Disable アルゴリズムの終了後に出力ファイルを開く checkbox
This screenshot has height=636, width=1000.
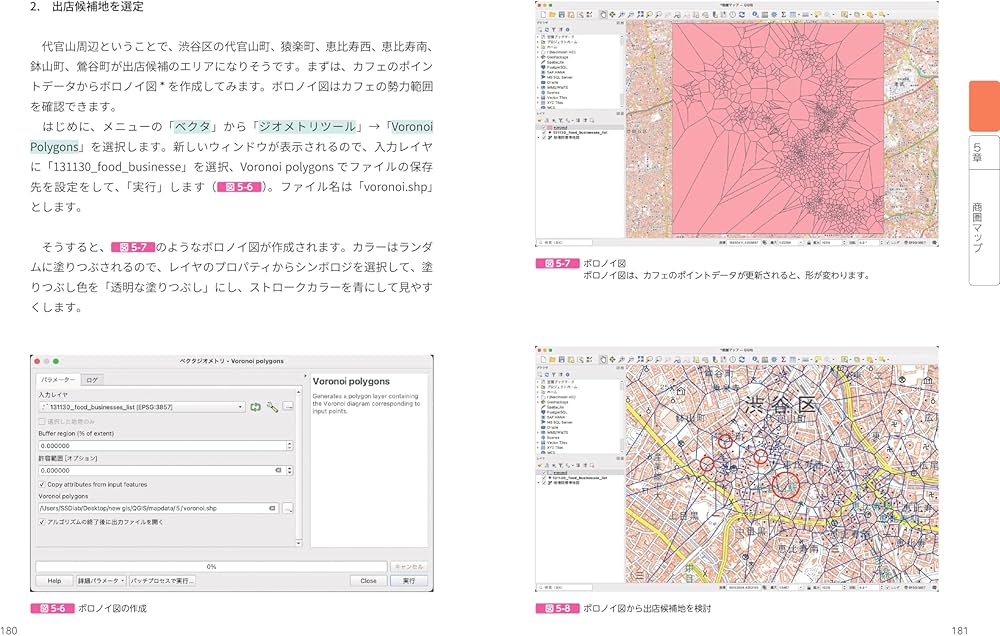(42, 522)
